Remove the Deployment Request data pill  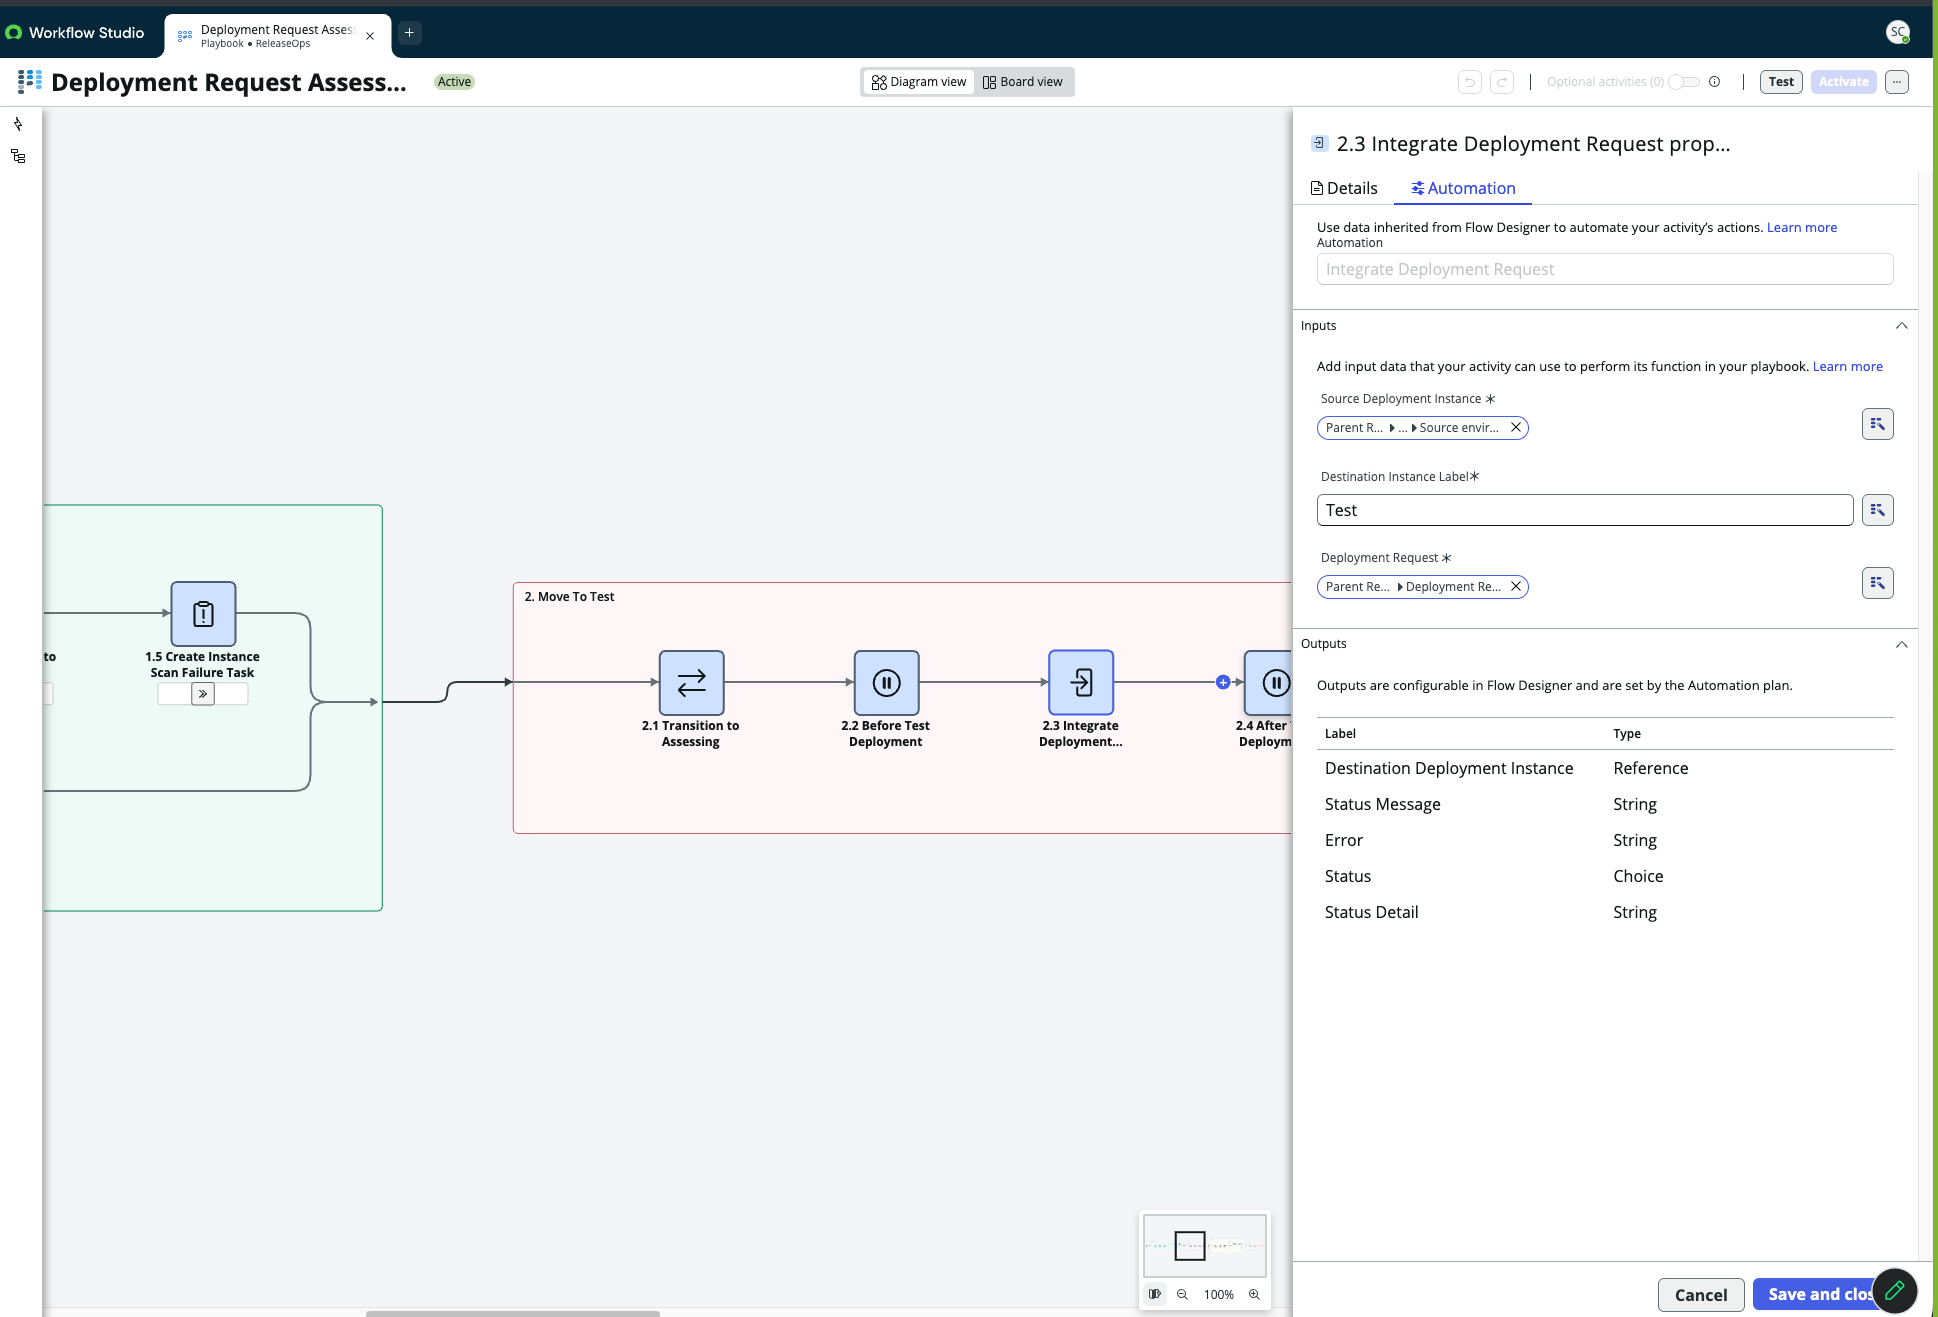click(x=1515, y=587)
